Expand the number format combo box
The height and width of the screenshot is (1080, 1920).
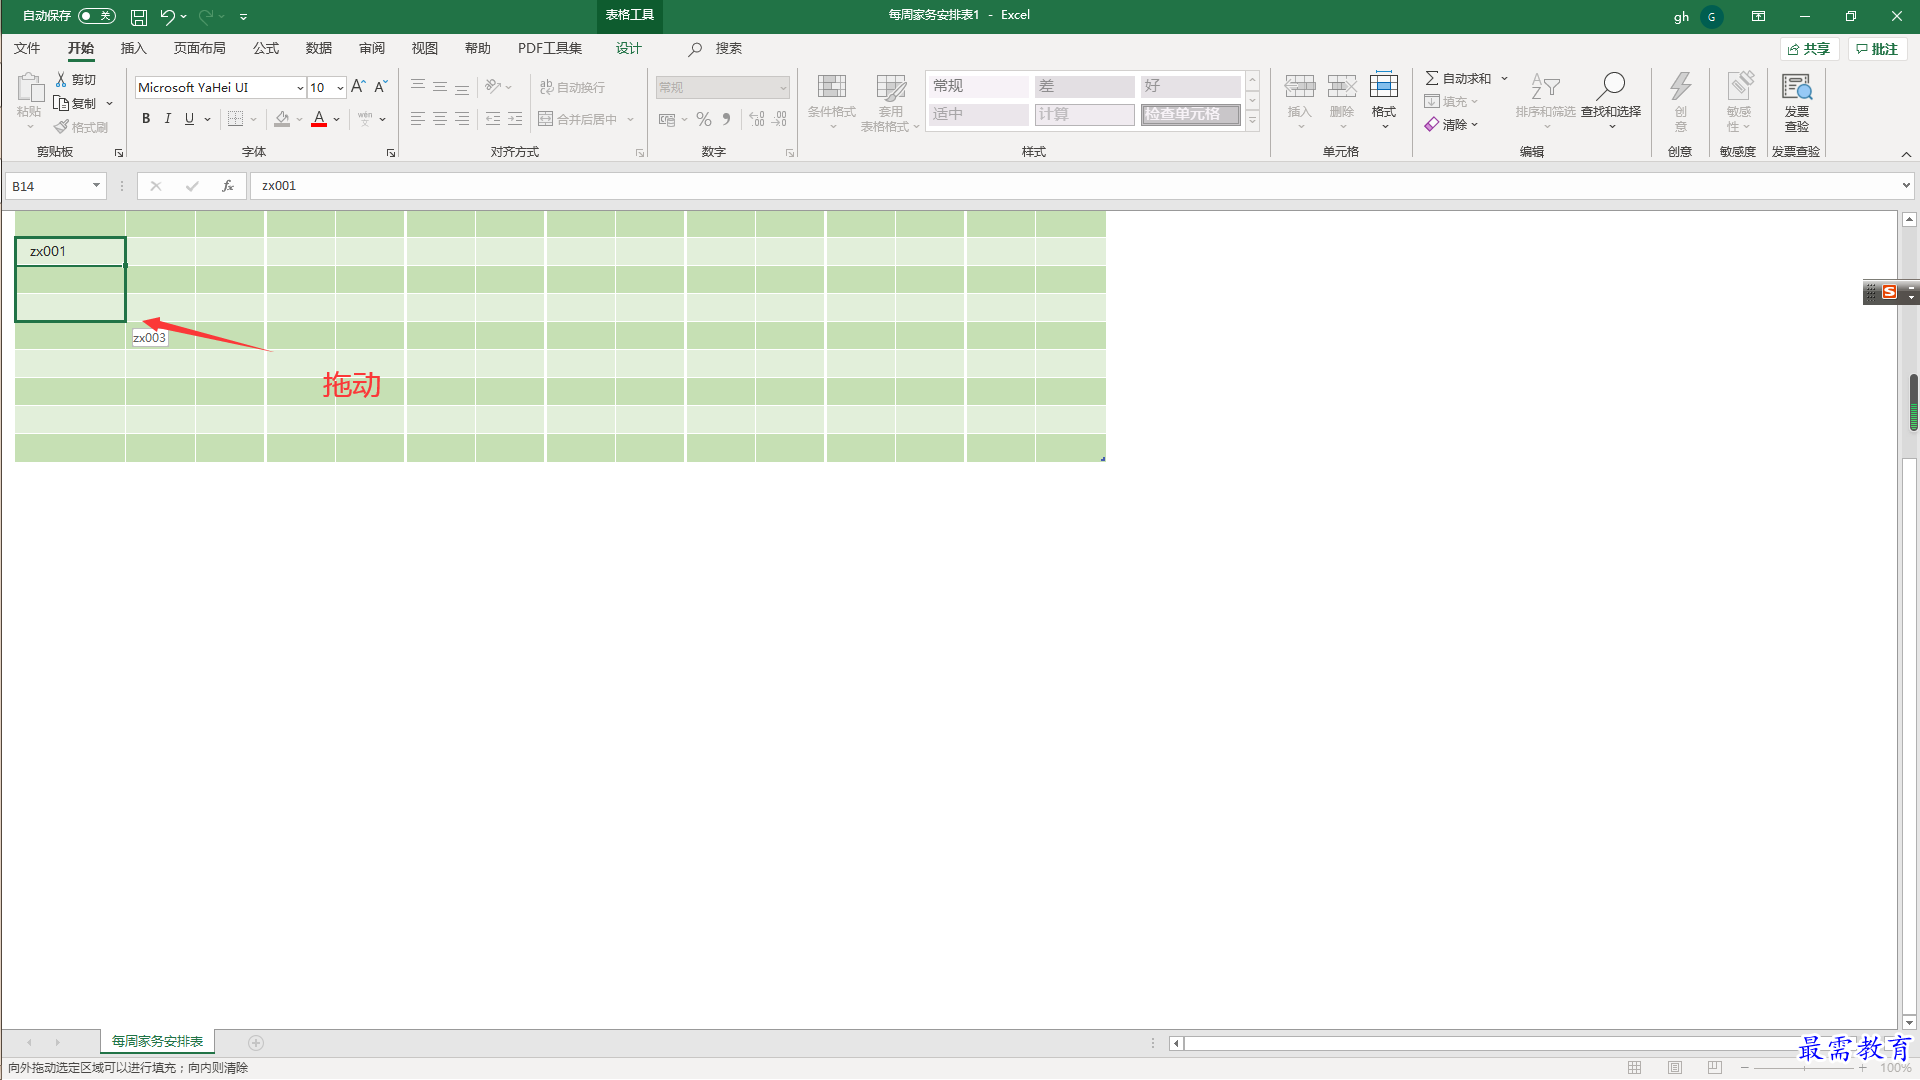pos(783,88)
